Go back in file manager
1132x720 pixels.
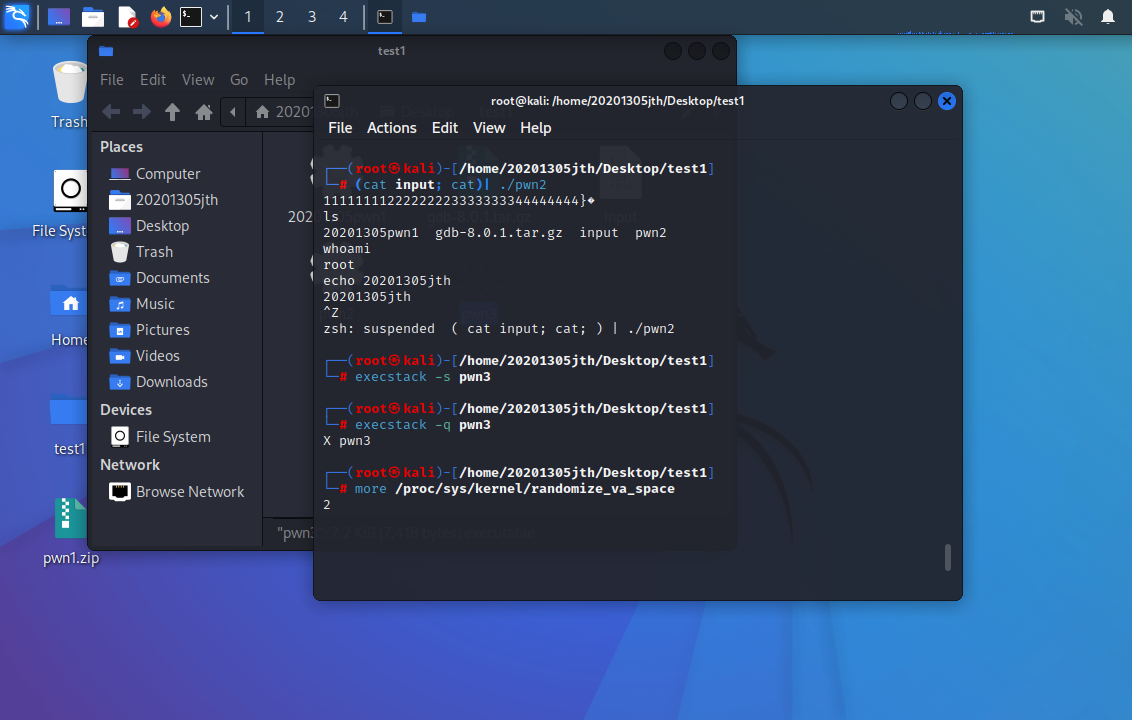tap(111, 112)
